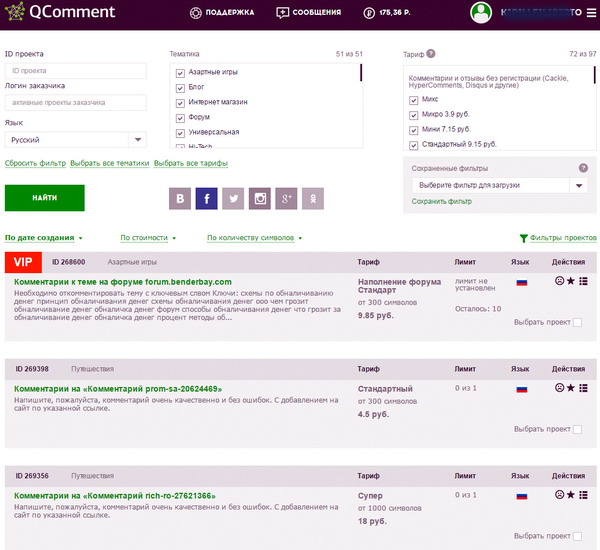Open project Комментарий prom-sa-20624469
This screenshot has height=550, width=600.
tap(118, 389)
